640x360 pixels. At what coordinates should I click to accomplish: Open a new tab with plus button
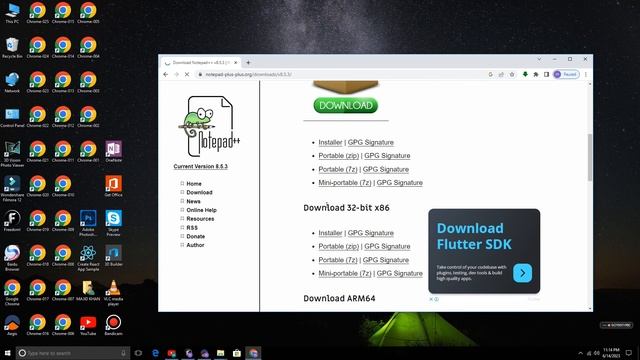pos(248,62)
